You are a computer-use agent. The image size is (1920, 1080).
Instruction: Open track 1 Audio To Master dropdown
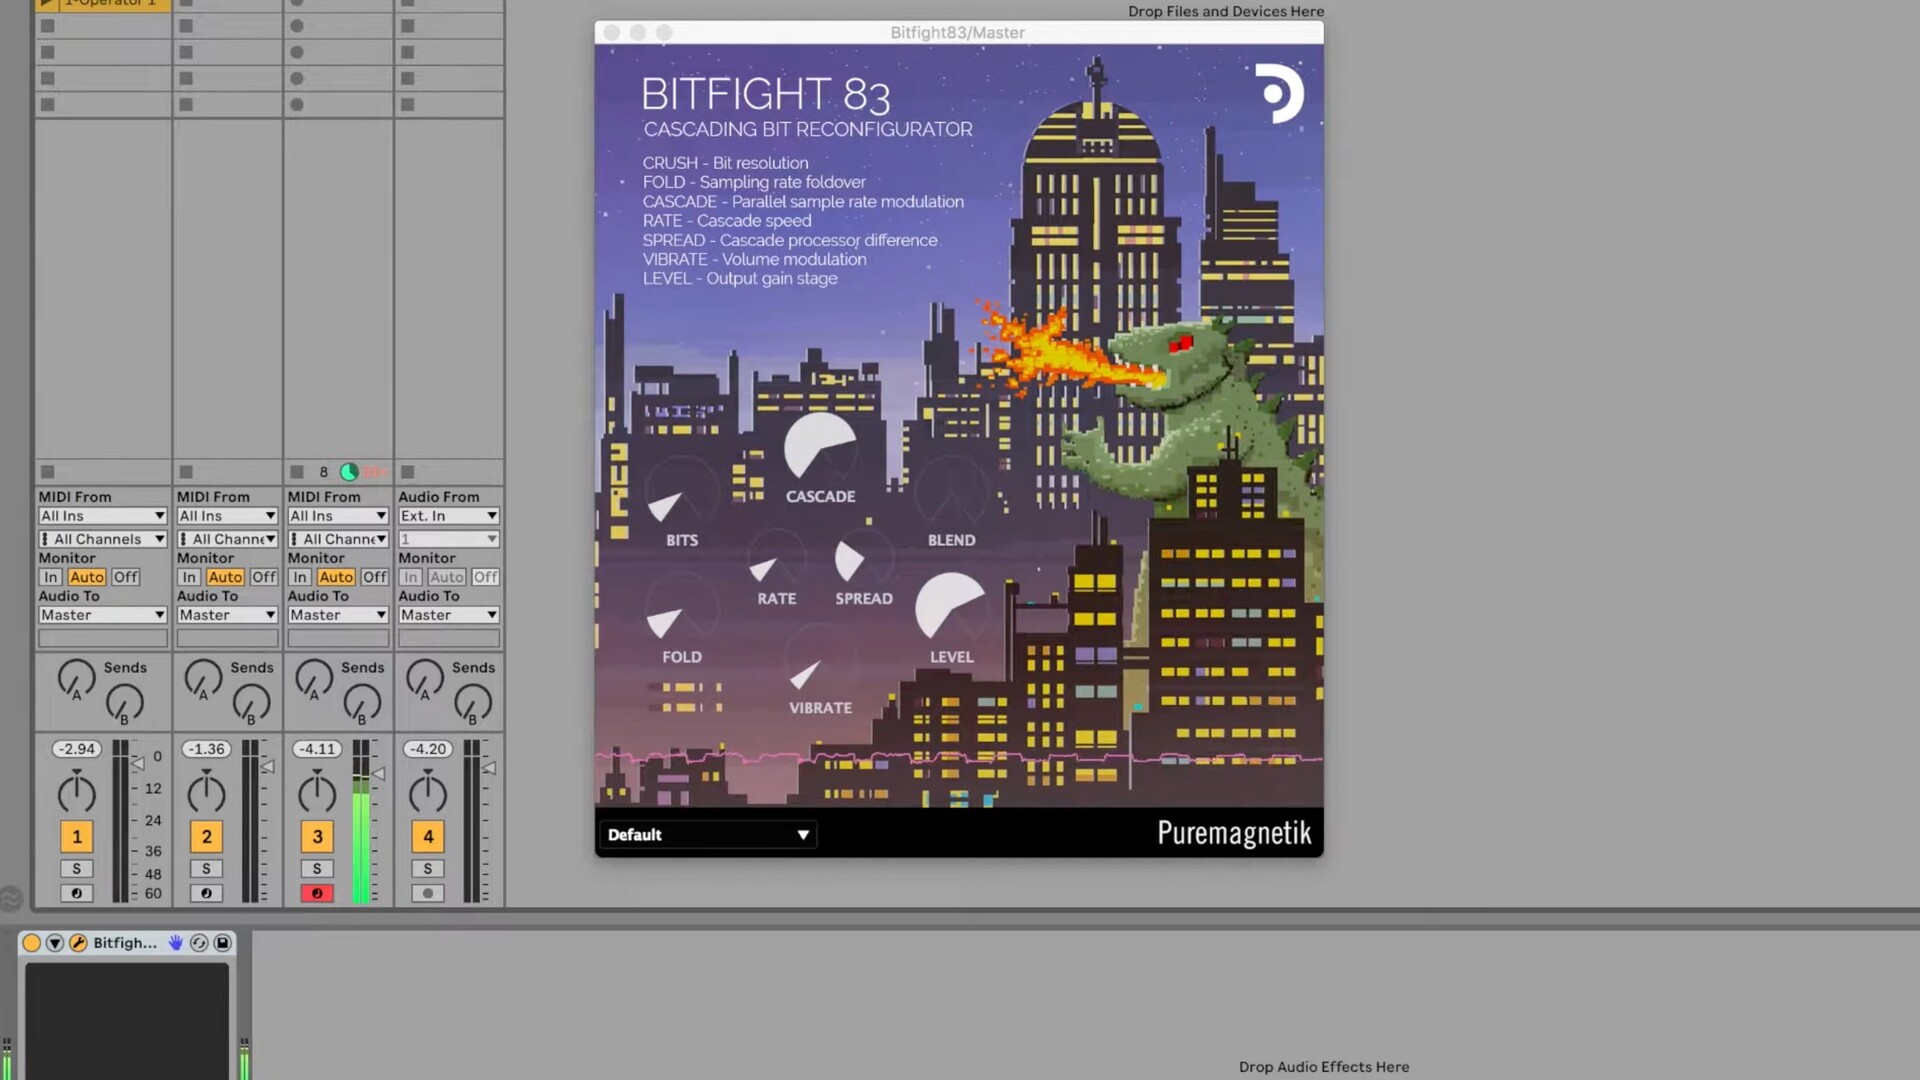[102, 615]
